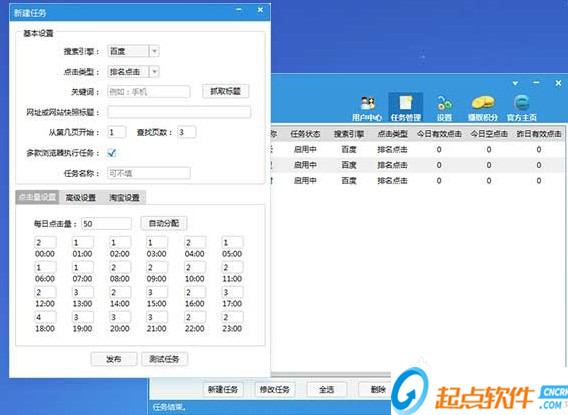
Task: Click the 自动分配 button
Action: click(164, 223)
